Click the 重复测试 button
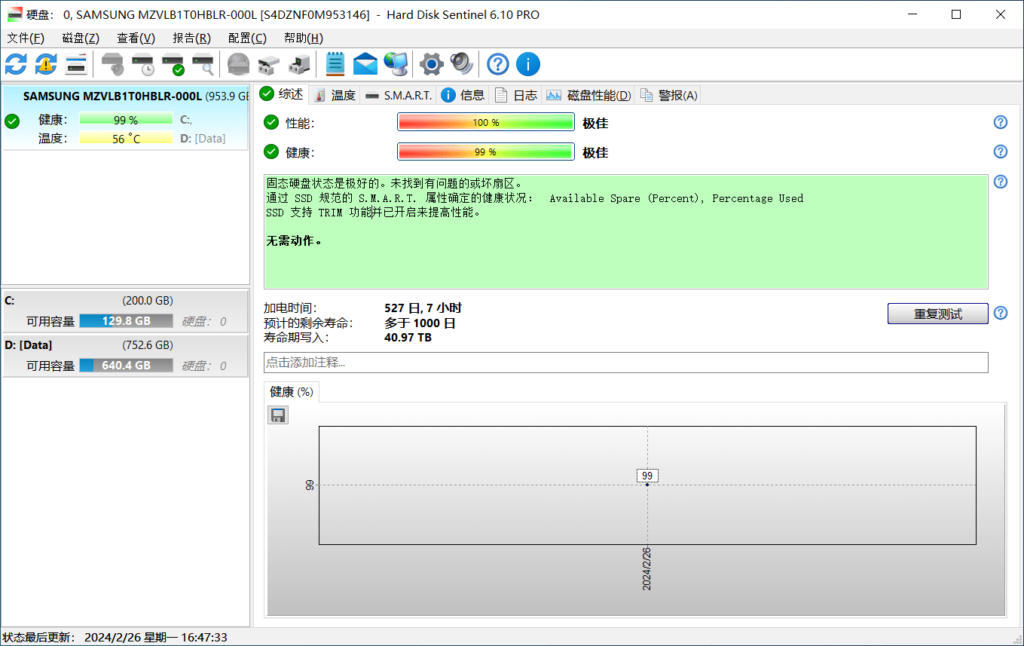1024x646 pixels. [938, 314]
